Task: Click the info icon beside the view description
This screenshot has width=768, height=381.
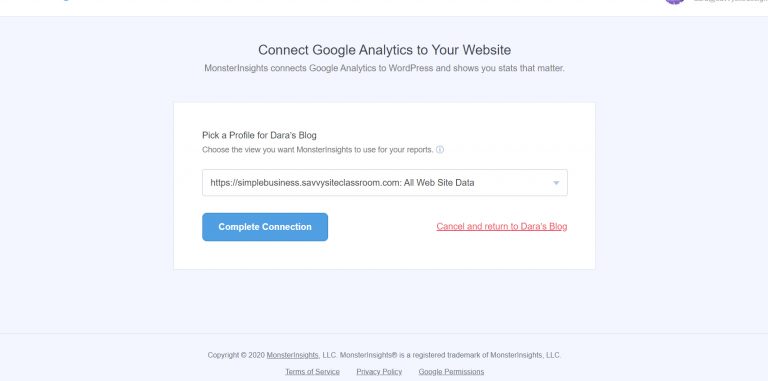Action: [x=440, y=150]
